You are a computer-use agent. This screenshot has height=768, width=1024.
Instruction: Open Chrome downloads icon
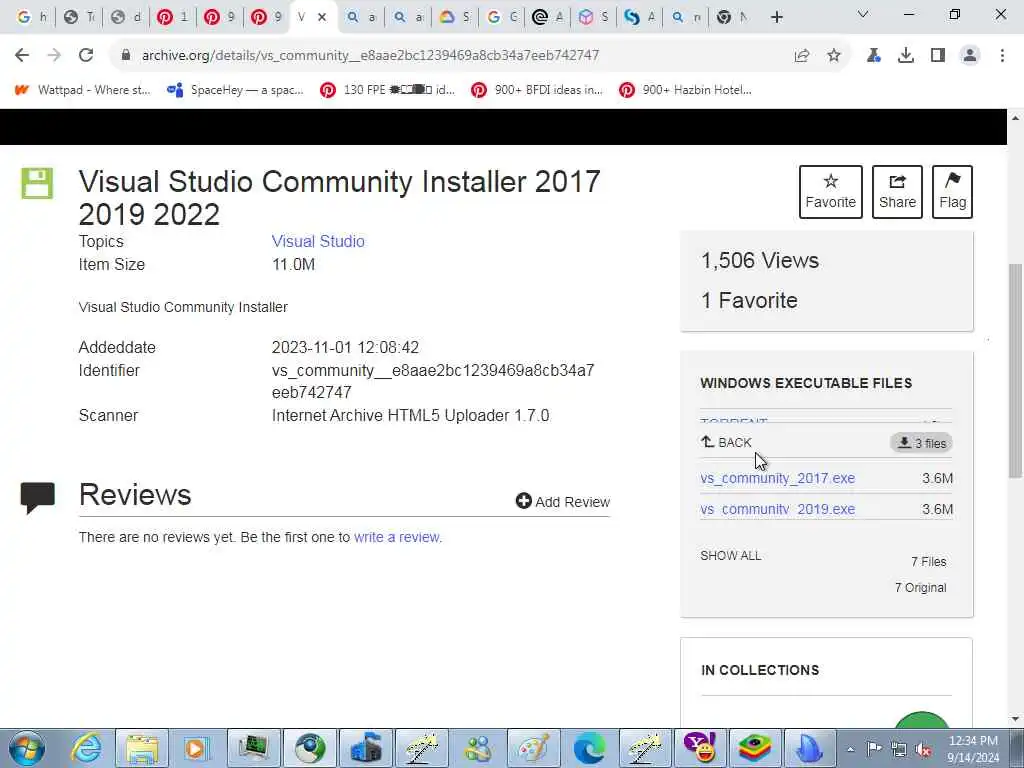[906, 56]
